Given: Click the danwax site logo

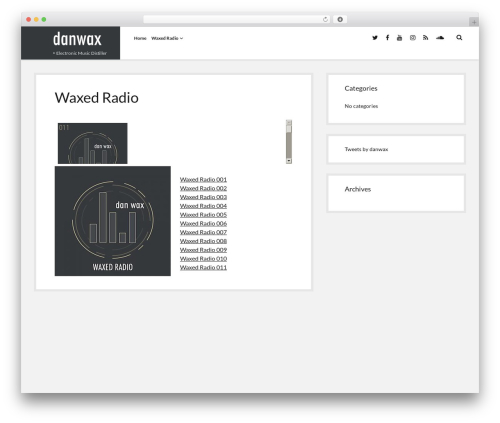Looking at the screenshot, I should click(x=77, y=39).
